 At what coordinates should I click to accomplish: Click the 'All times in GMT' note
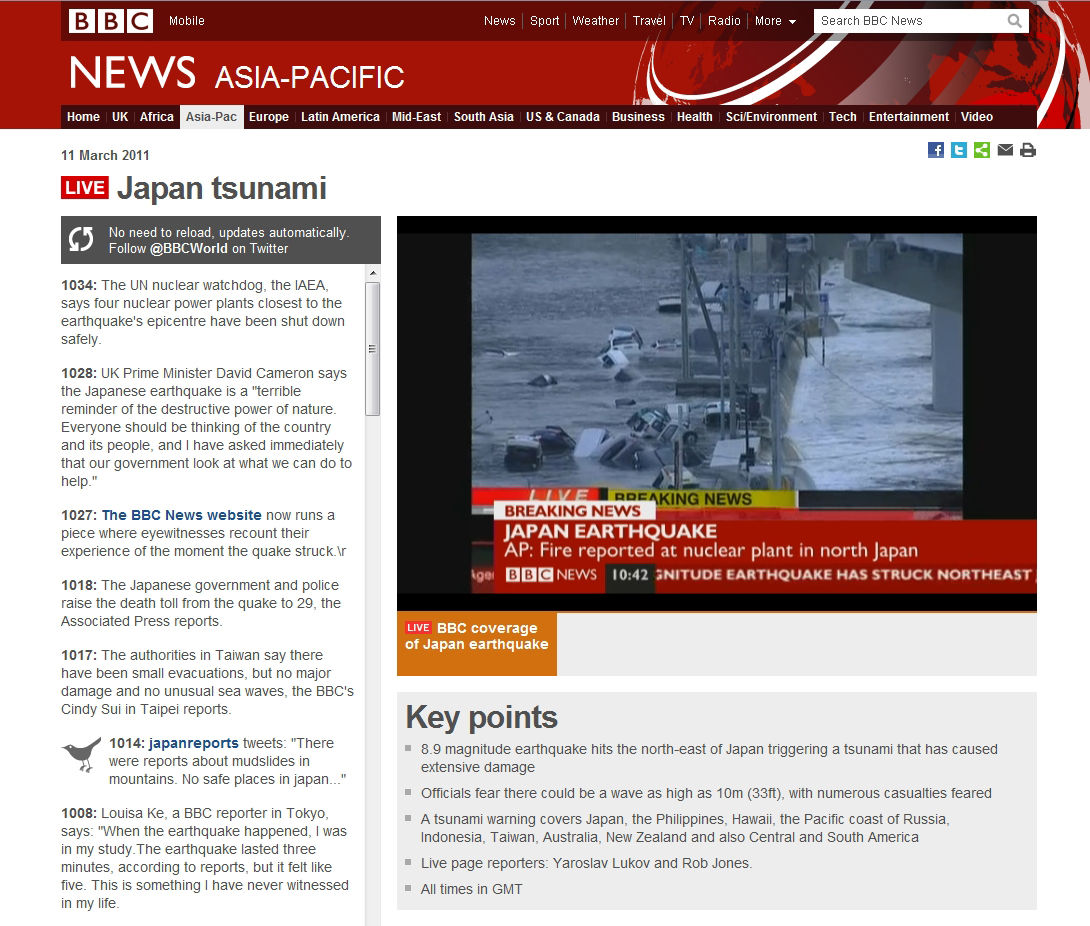click(x=471, y=889)
